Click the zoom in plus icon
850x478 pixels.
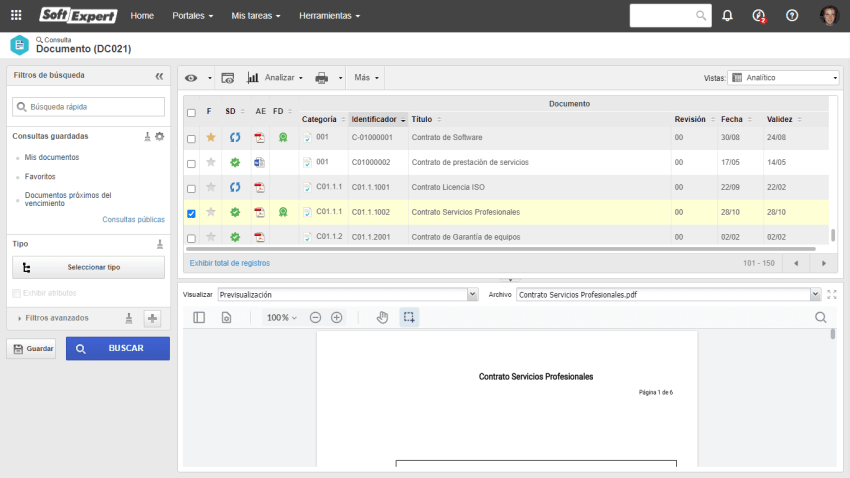(x=337, y=317)
